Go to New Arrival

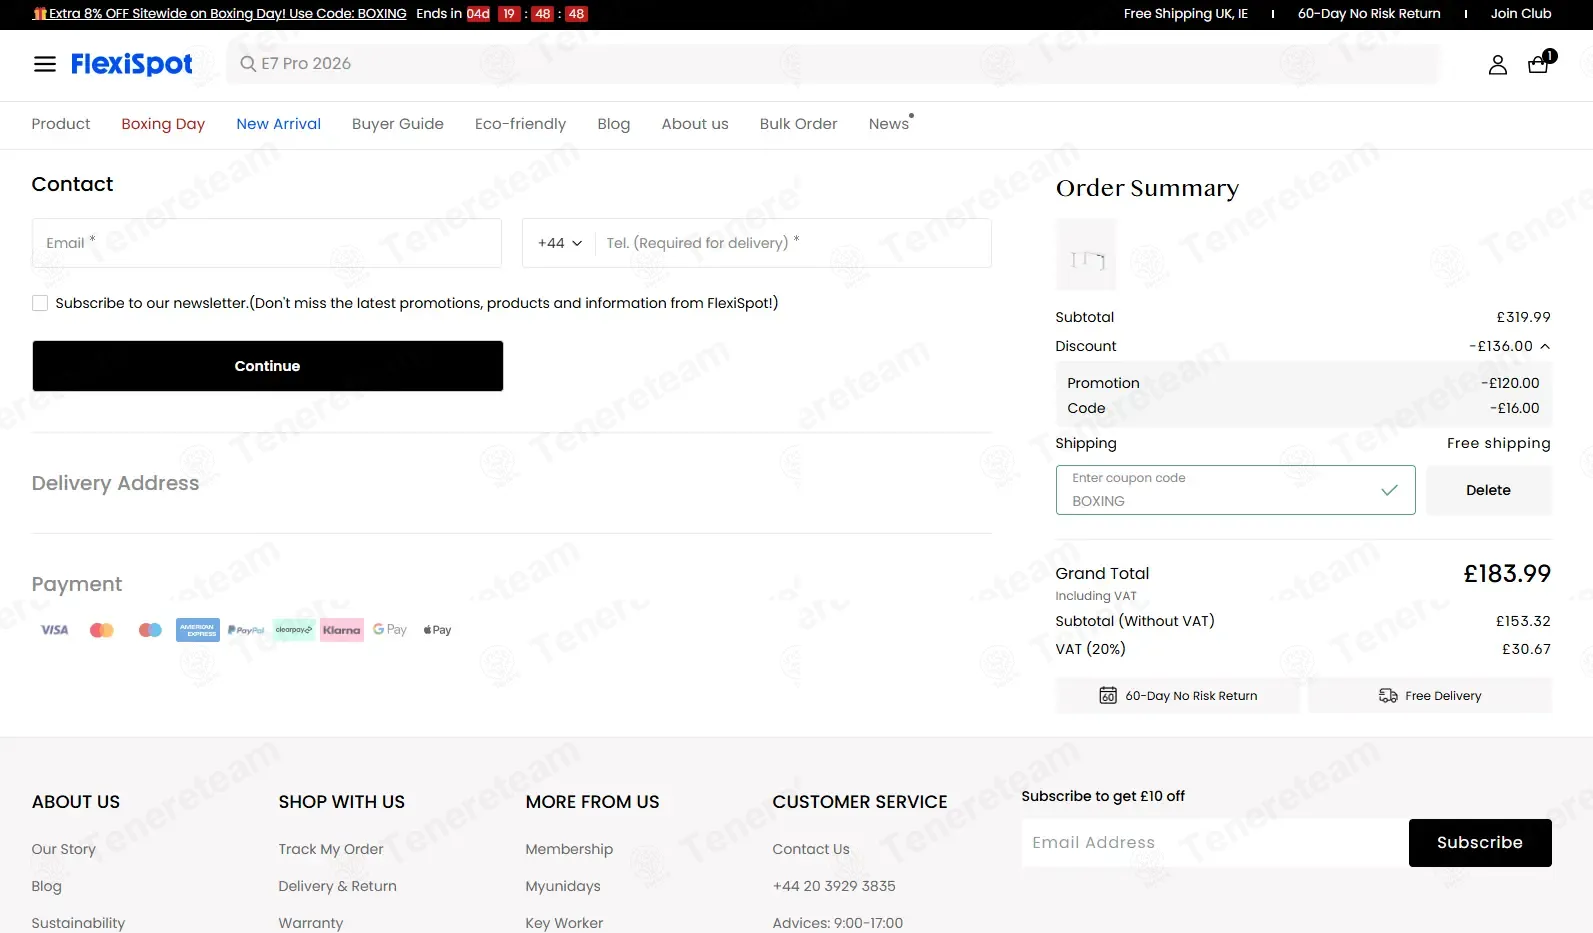pyautogui.click(x=278, y=124)
